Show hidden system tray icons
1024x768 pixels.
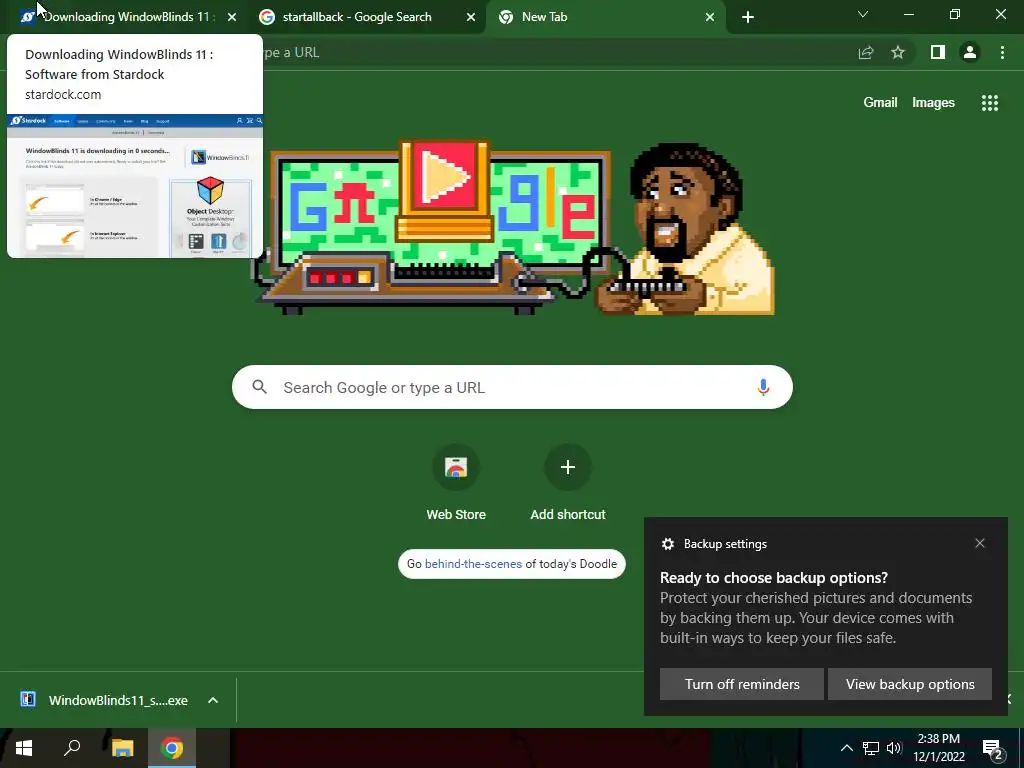(x=846, y=748)
